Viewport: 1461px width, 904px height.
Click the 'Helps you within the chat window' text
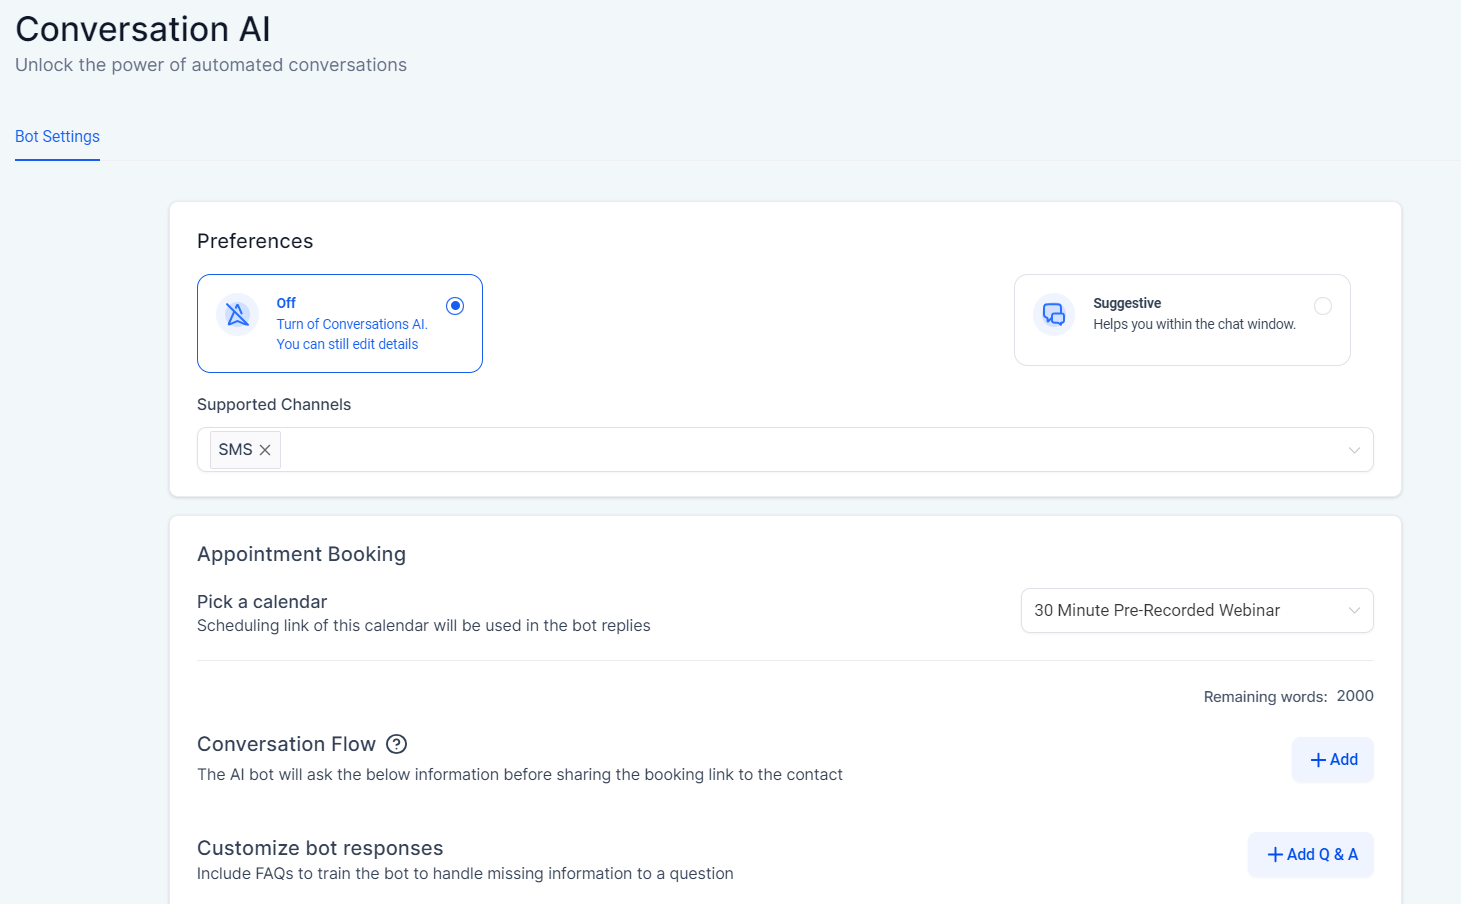(x=1194, y=324)
